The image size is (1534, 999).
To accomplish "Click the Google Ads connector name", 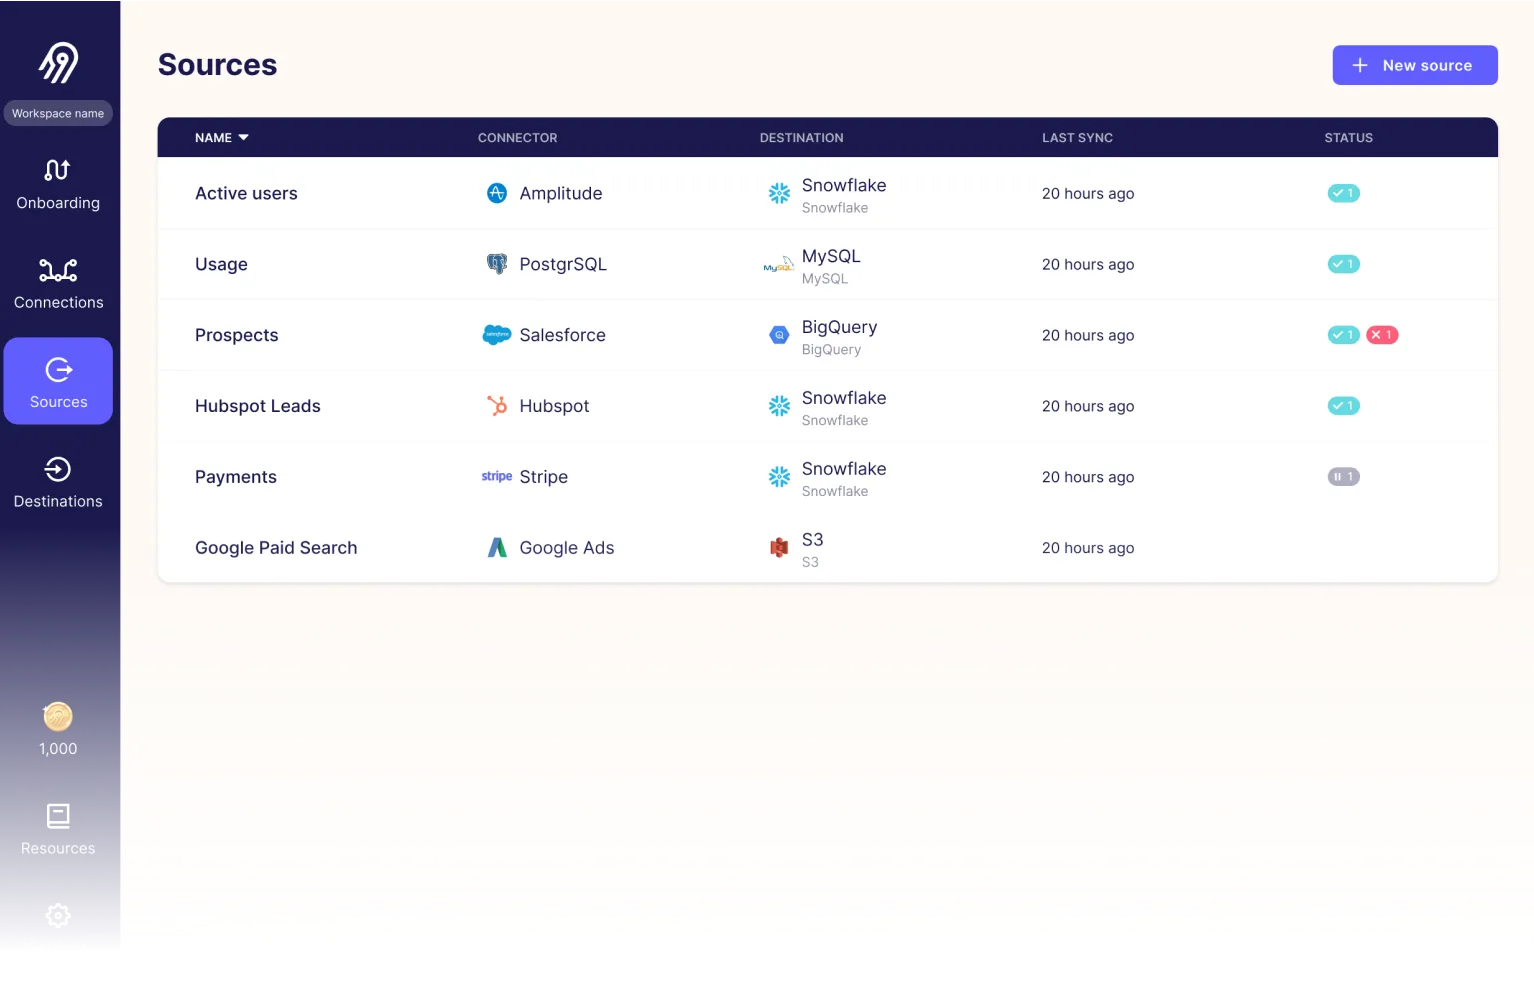I will click(567, 548).
